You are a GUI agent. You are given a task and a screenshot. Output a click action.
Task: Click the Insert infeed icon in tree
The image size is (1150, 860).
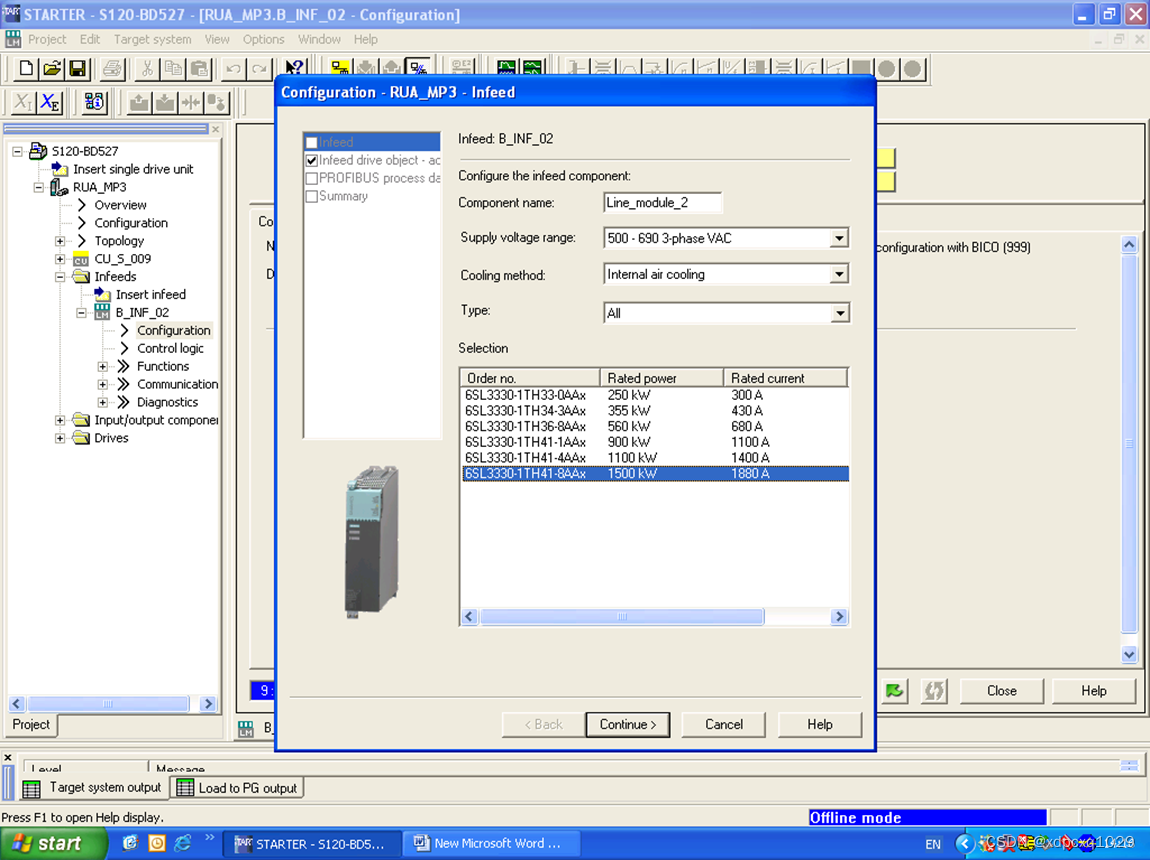(102, 295)
